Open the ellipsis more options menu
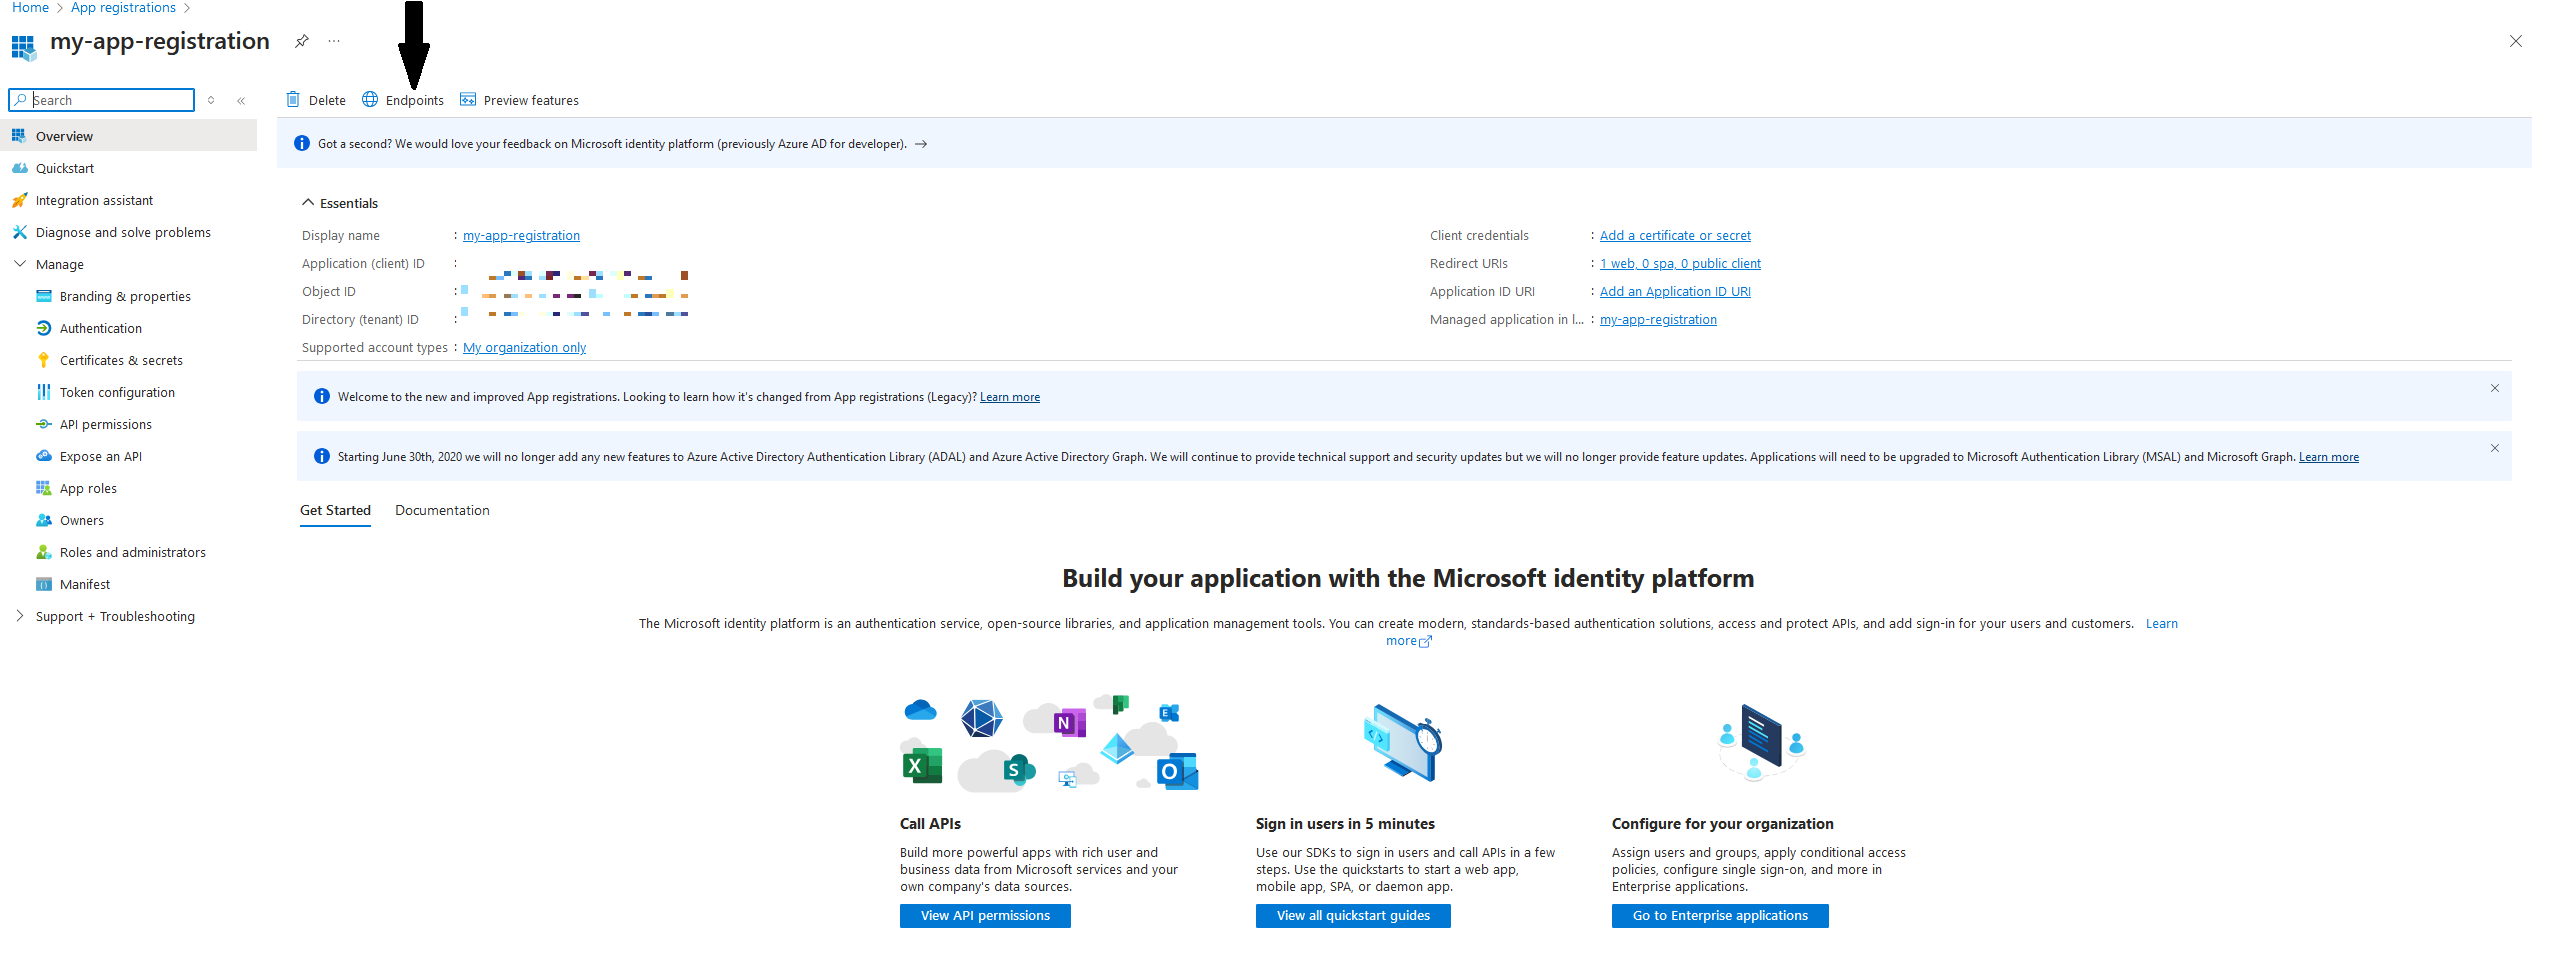 coord(334,41)
